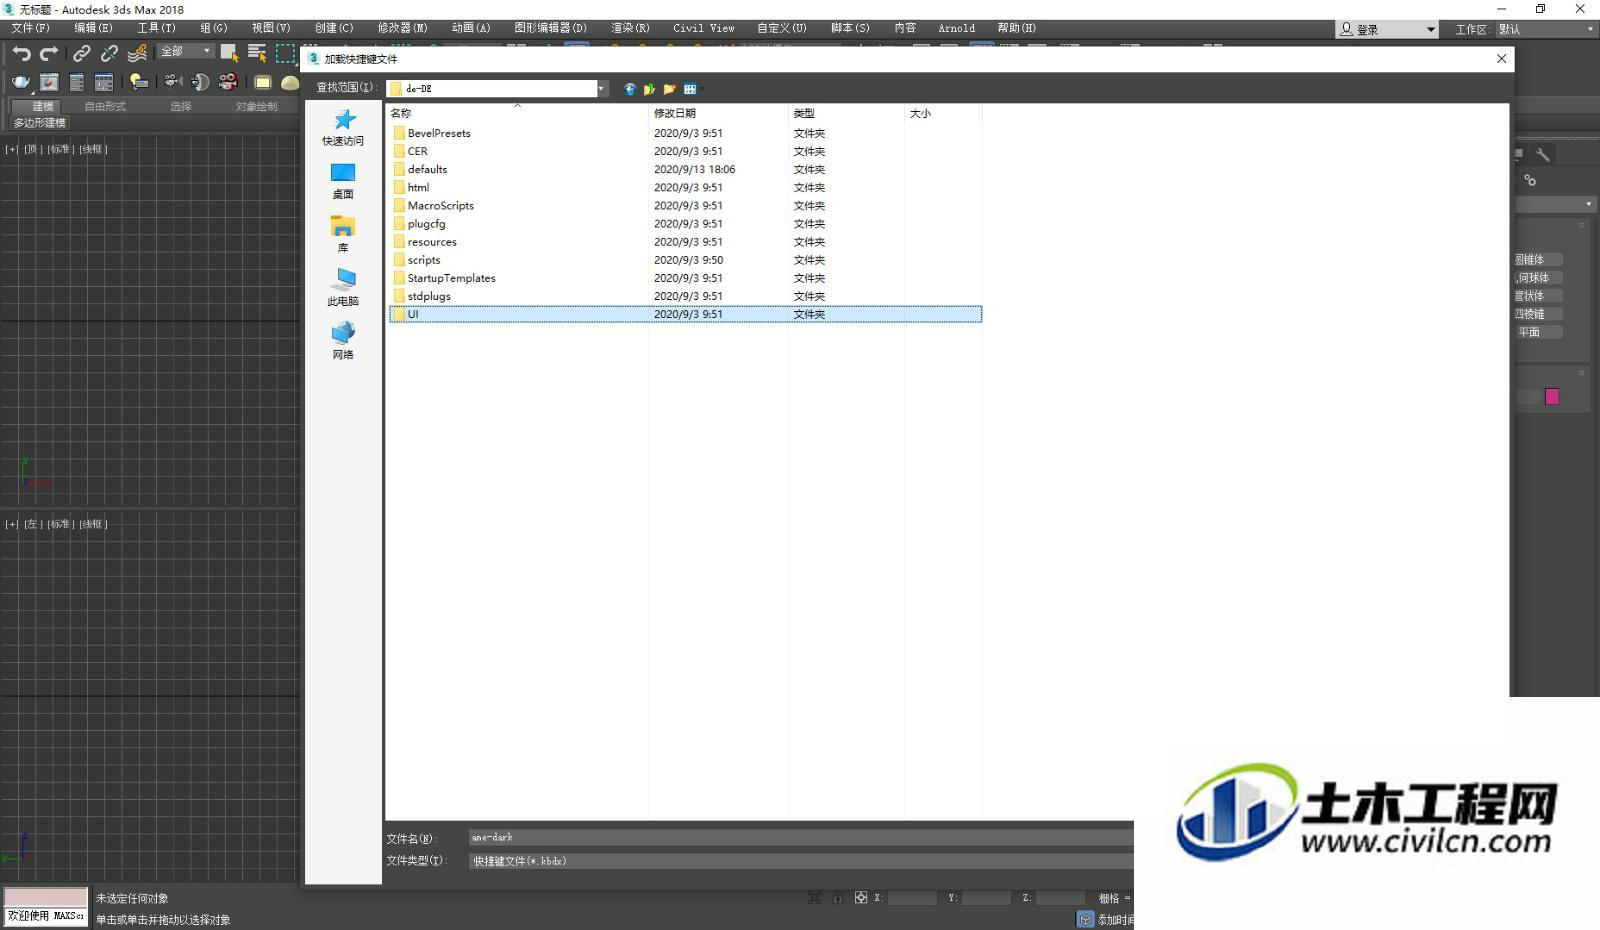Switch to the 对象绘制 ribbon tab
The image size is (1600, 930).
pyautogui.click(x=257, y=107)
